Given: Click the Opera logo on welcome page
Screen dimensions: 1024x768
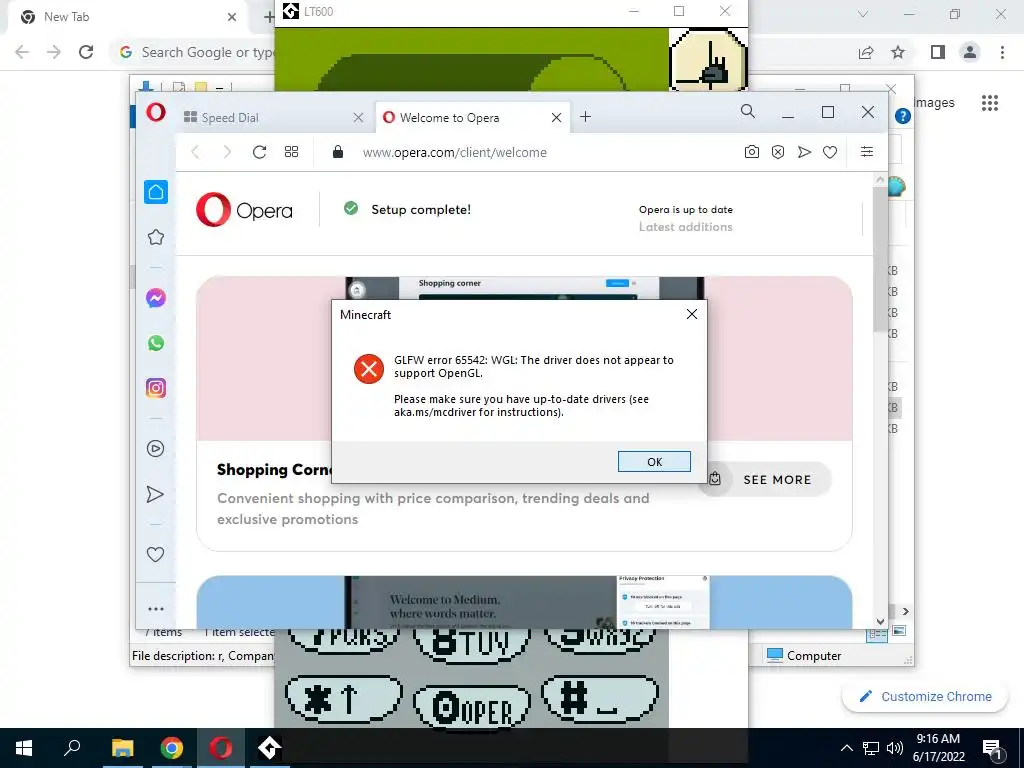Looking at the screenshot, I should point(244,210).
